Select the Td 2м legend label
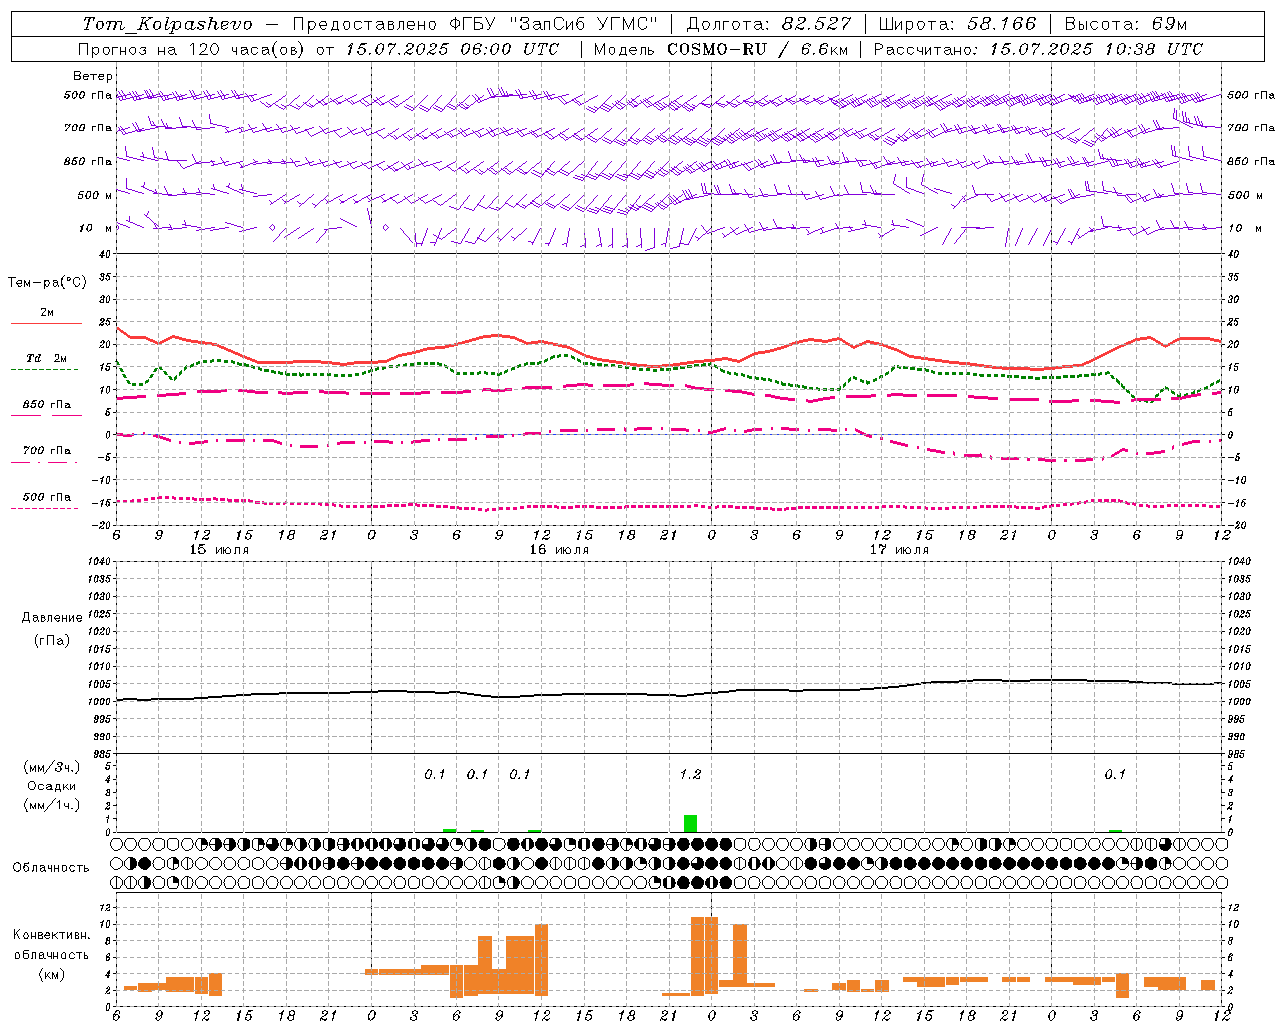This screenshot has width=1280, height=1024. (x=47, y=358)
